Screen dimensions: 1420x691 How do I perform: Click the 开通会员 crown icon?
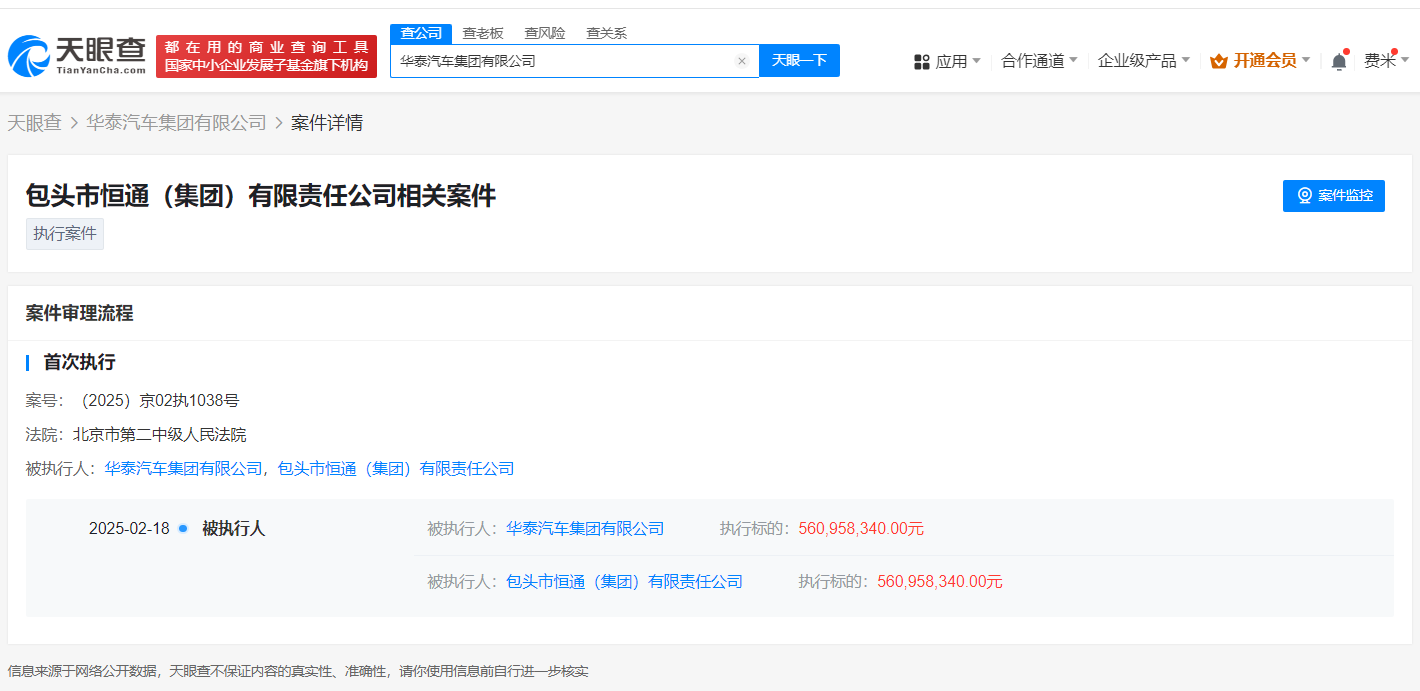1218,61
